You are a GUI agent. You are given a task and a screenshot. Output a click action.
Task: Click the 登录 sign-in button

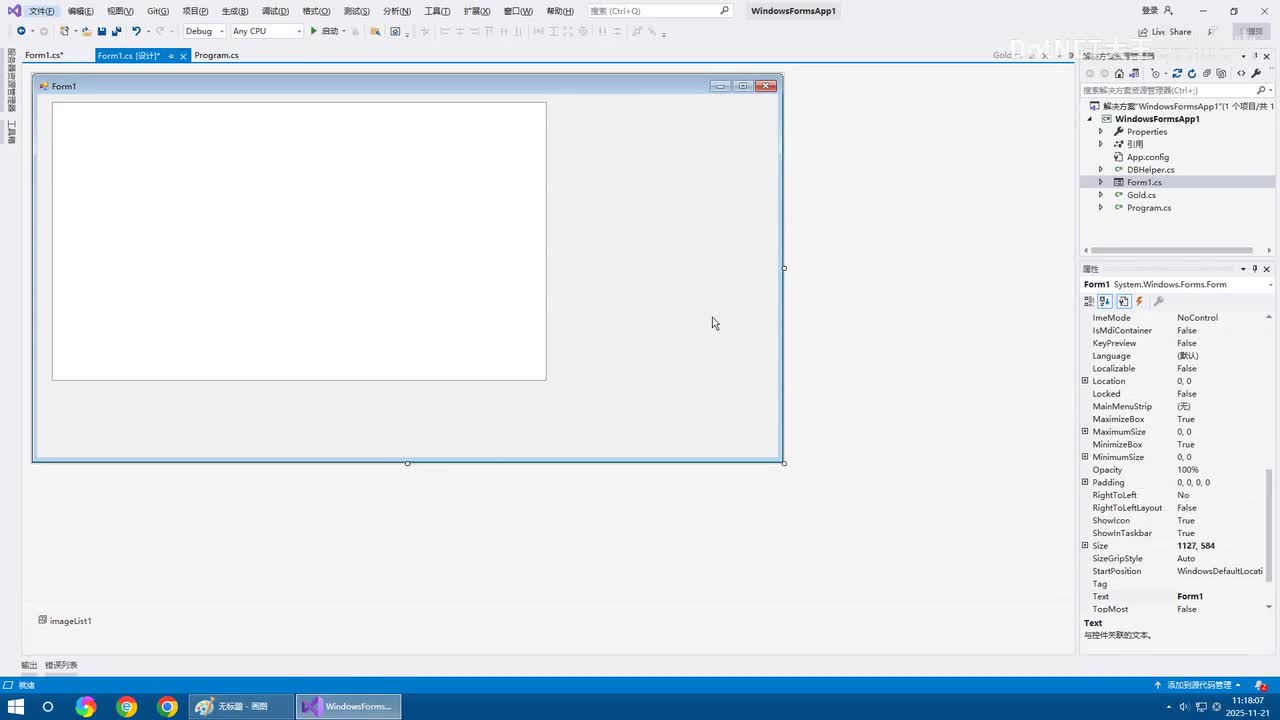[x=1157, y=11]
